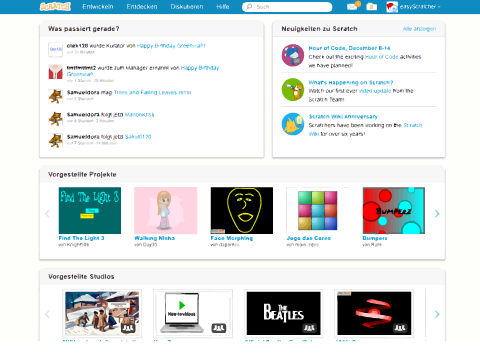Open the What's Happening on Scratch? headline
The image size is (480, 360).
pyautogui.click(x=351, y=82)
